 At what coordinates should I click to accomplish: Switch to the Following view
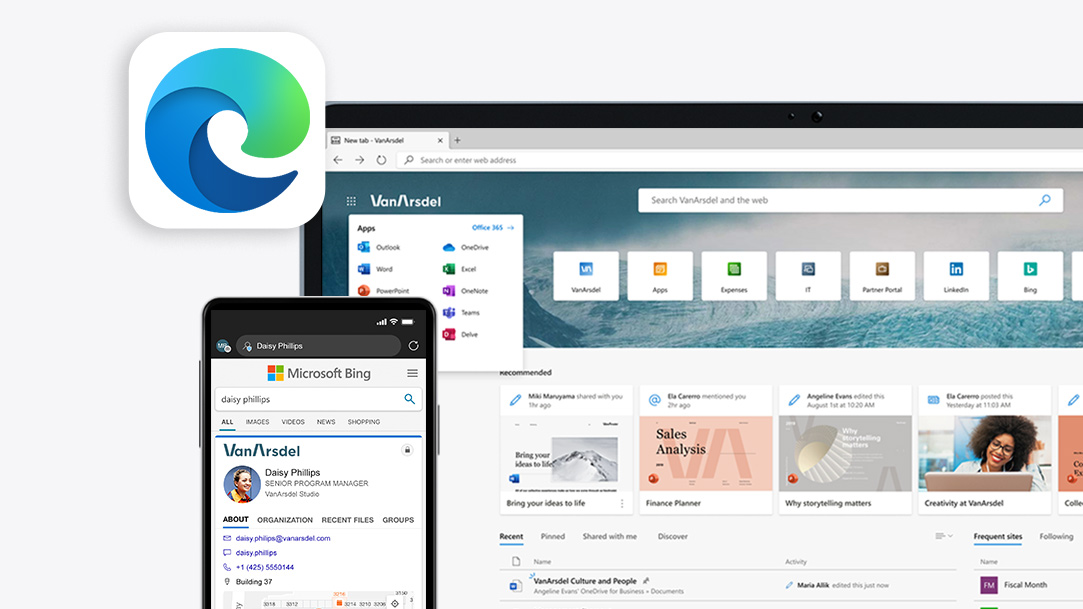click(1056, 537)
